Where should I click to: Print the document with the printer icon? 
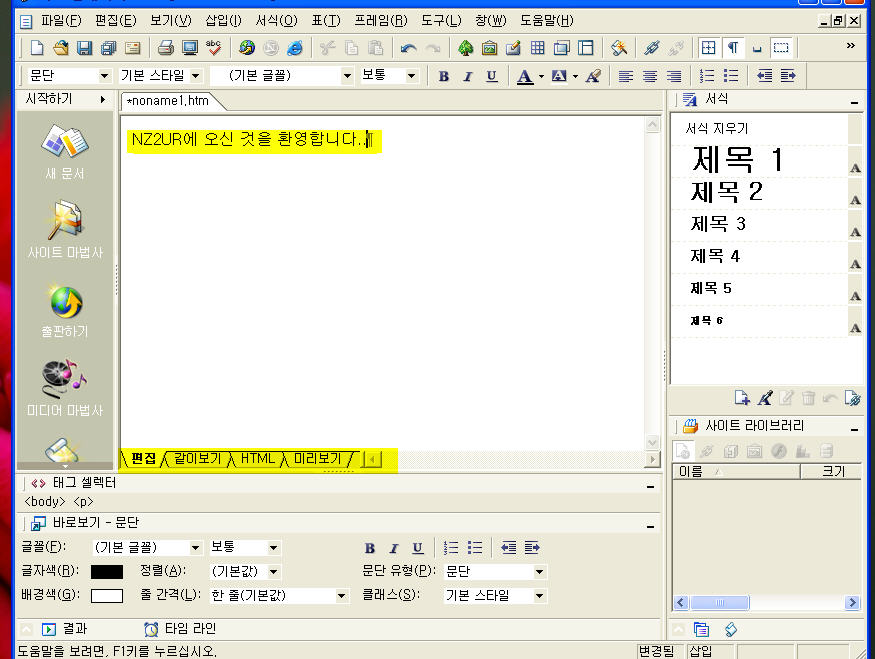click(x=166, y=48)
